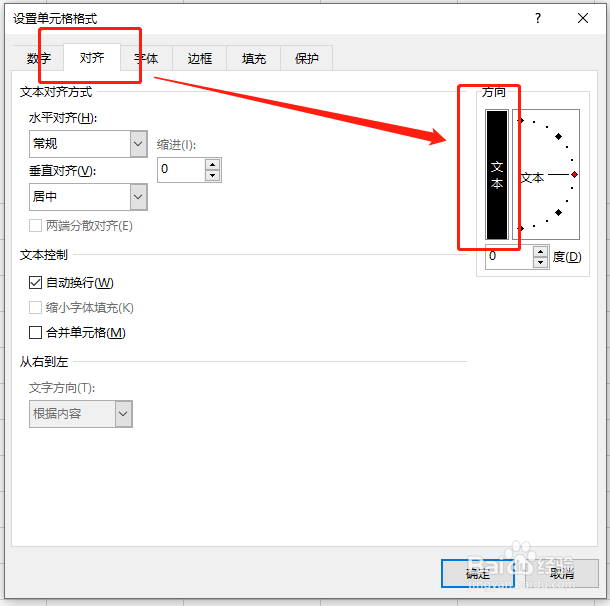The image size is (610, 606).
Task: Click the lower black diamond angle marker
Action: pyautogui.click(x=558, y=212)
